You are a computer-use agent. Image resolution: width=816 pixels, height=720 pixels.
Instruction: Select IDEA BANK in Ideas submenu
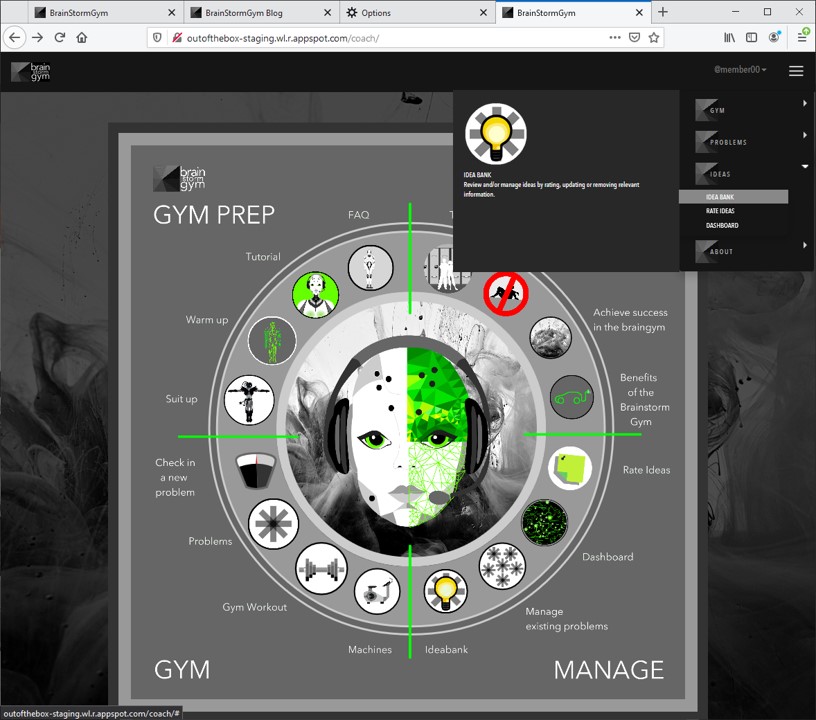click(733, 197)
